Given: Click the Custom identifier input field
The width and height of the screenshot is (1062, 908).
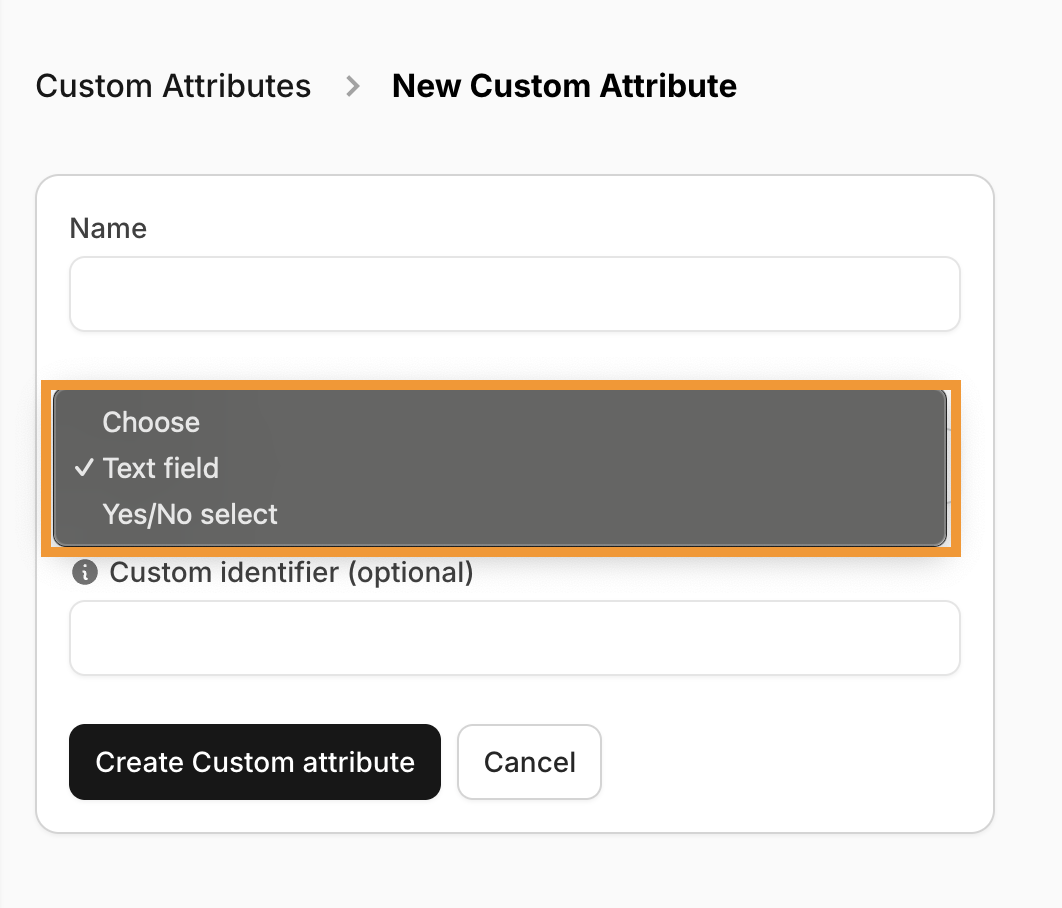Looking at the screenshot, I should (514, 638).
